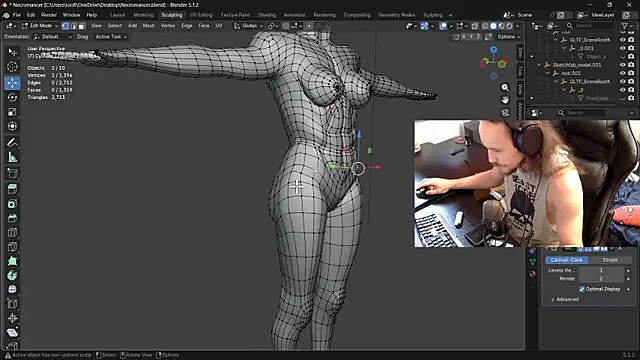The width and height of the screenshot is (640, 360).
Task: Select the Annotate tool
Action: (12, 142)
